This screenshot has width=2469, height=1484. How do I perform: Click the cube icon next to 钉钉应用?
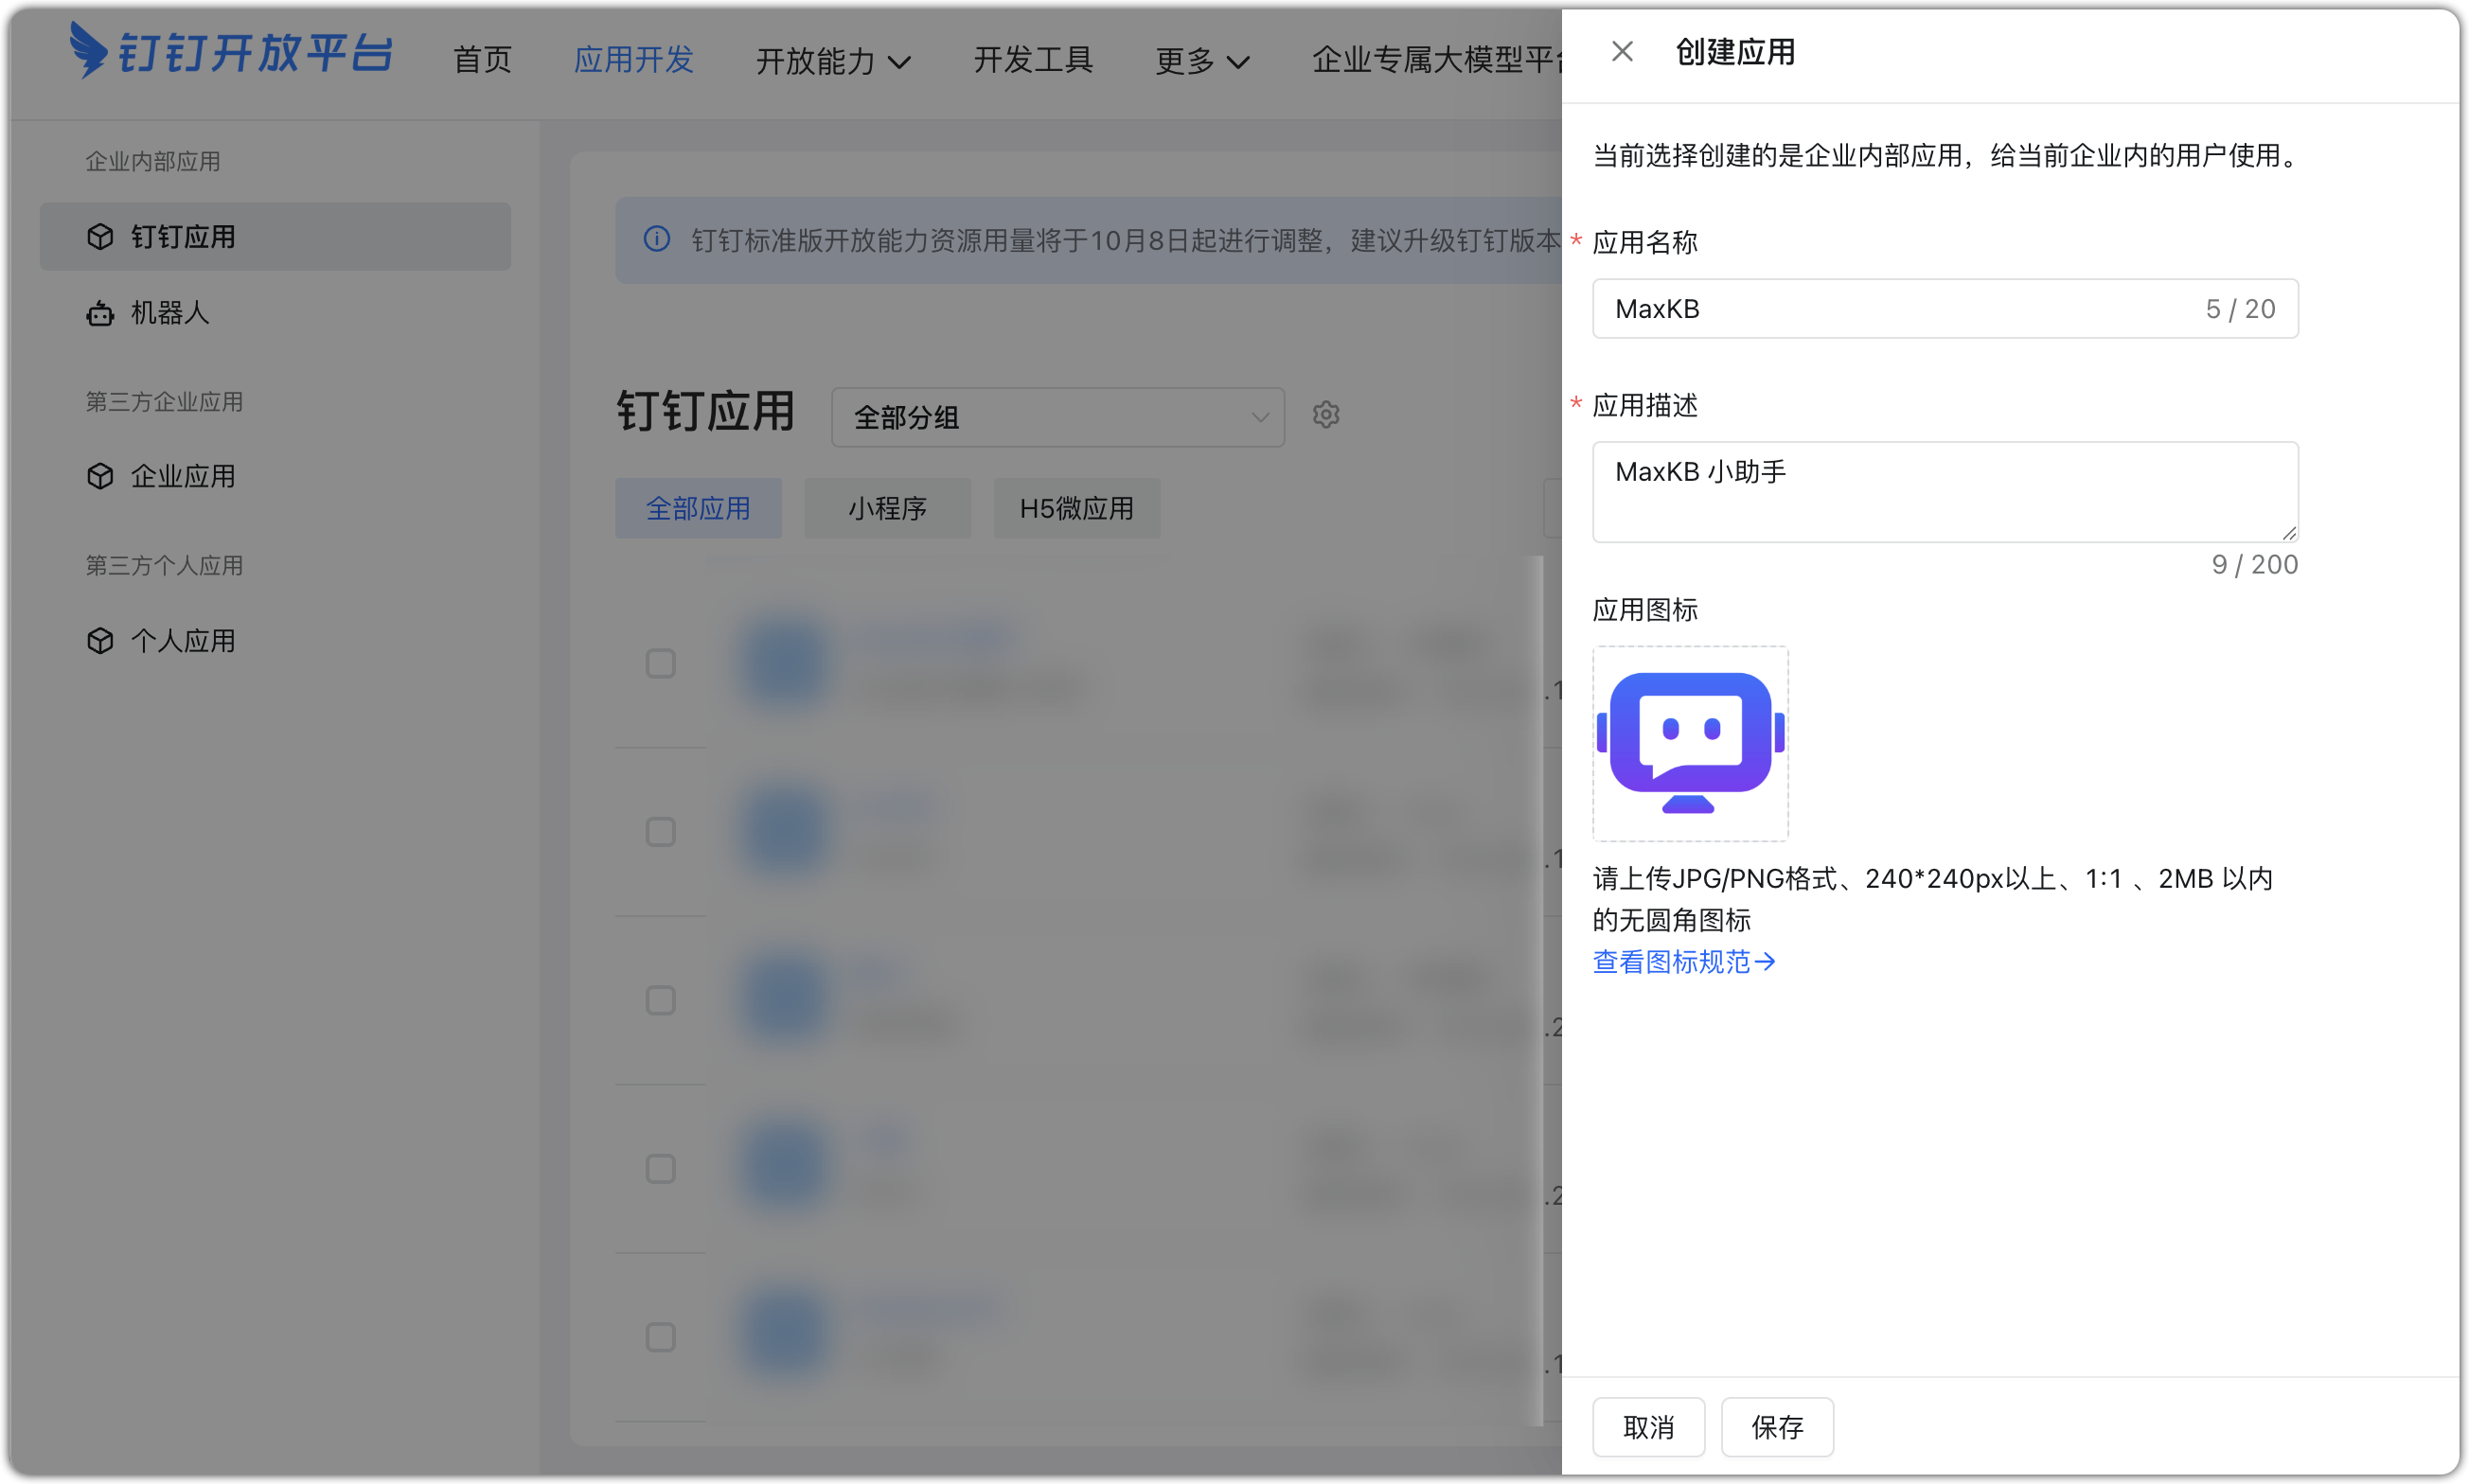point(100,237)
